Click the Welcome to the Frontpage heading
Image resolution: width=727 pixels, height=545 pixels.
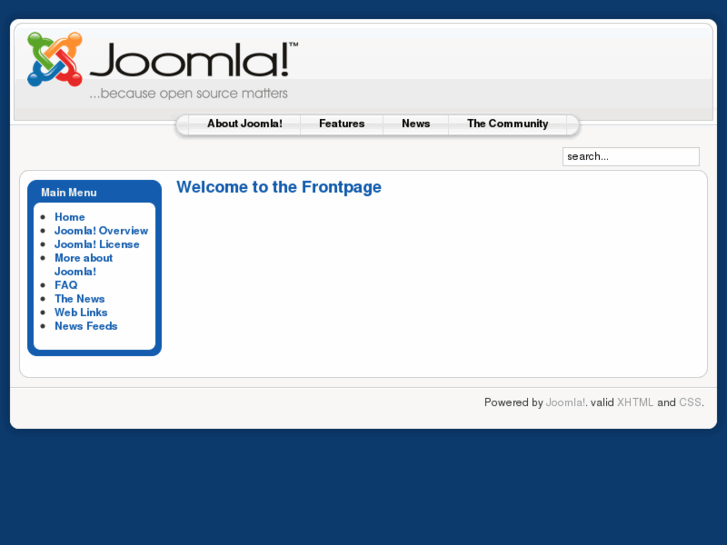279,187
